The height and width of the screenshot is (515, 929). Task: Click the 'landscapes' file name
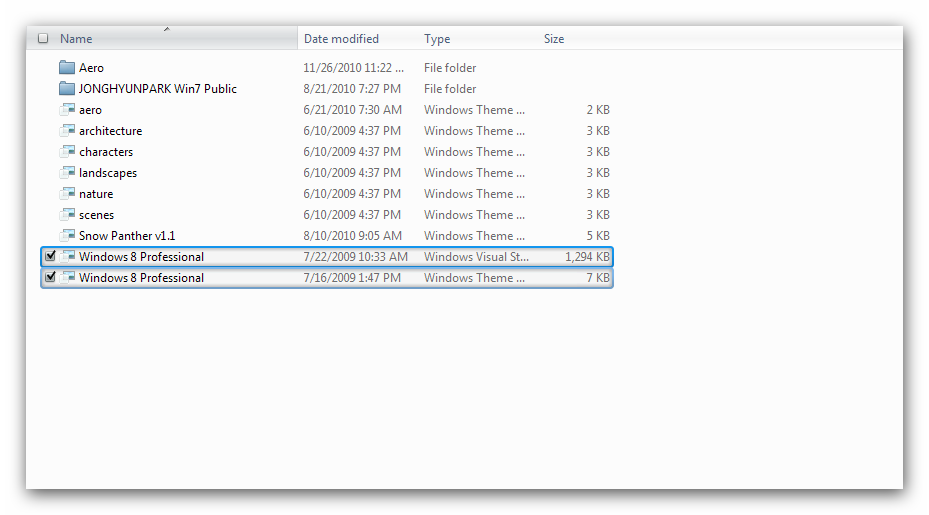[108, 173]
